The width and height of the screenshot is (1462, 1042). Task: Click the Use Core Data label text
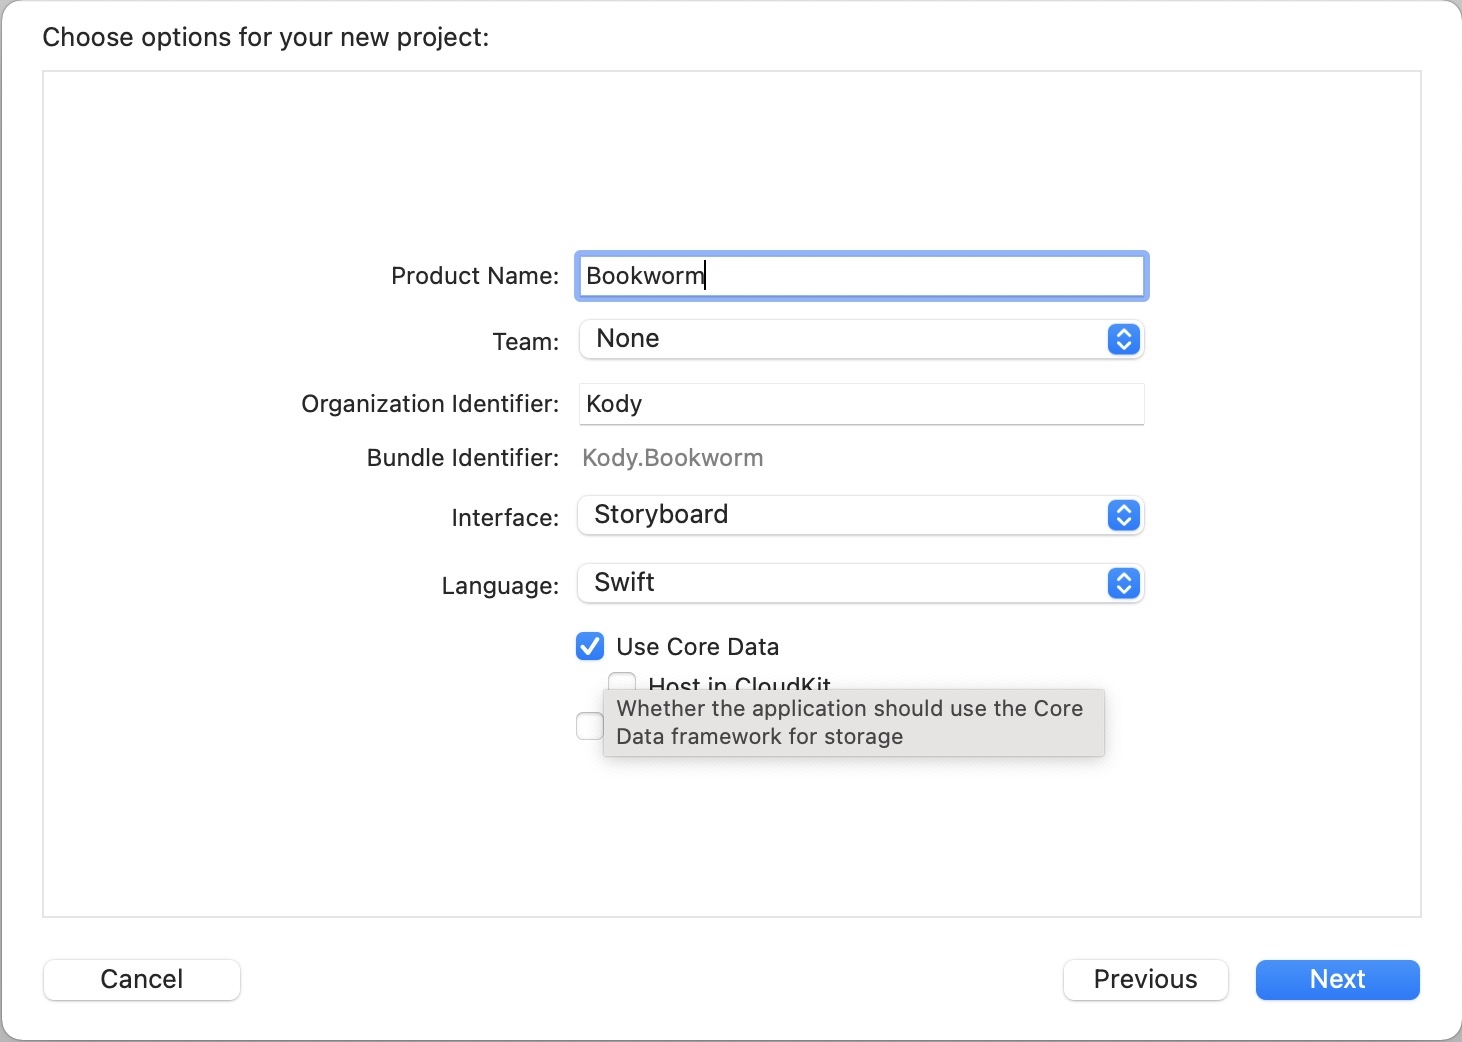(x=697, y=647)
